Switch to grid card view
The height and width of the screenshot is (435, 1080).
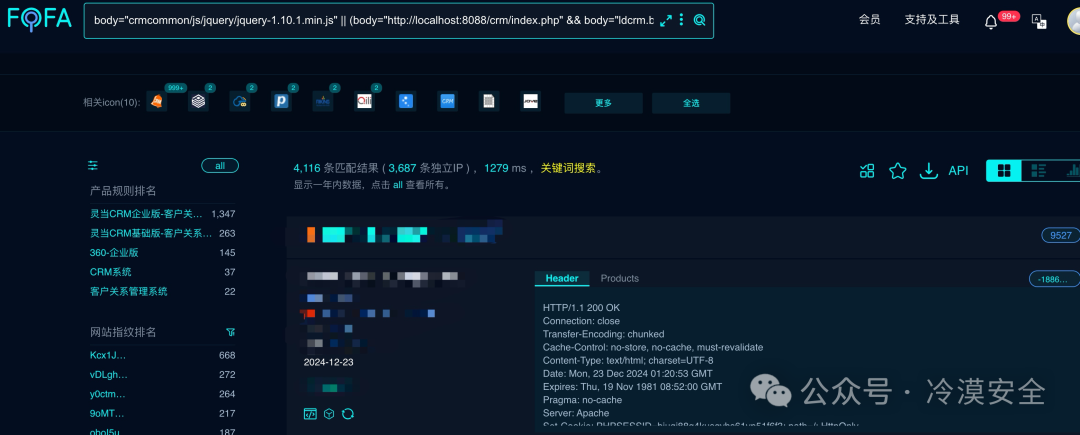(x=1004, y=171)
